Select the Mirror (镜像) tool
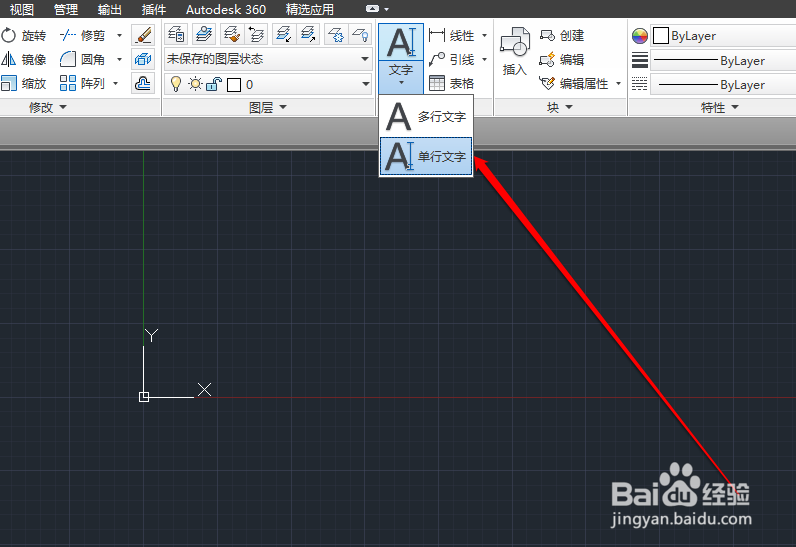This screenshot has height=547, width=796. (x=24, y=59)
